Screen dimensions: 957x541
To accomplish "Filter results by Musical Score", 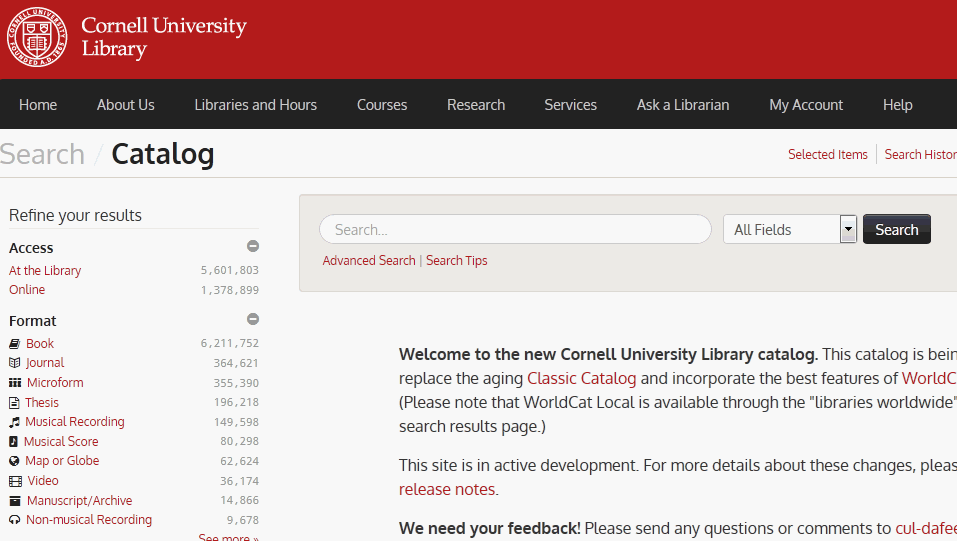I will pyautogui.click(x=61, y=441).
